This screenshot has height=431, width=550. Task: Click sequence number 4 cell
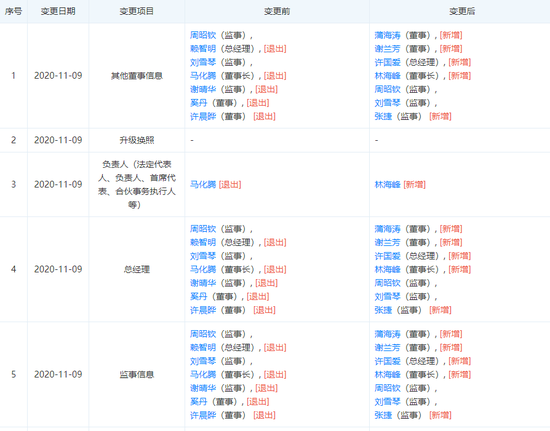(x=13, y=269)
